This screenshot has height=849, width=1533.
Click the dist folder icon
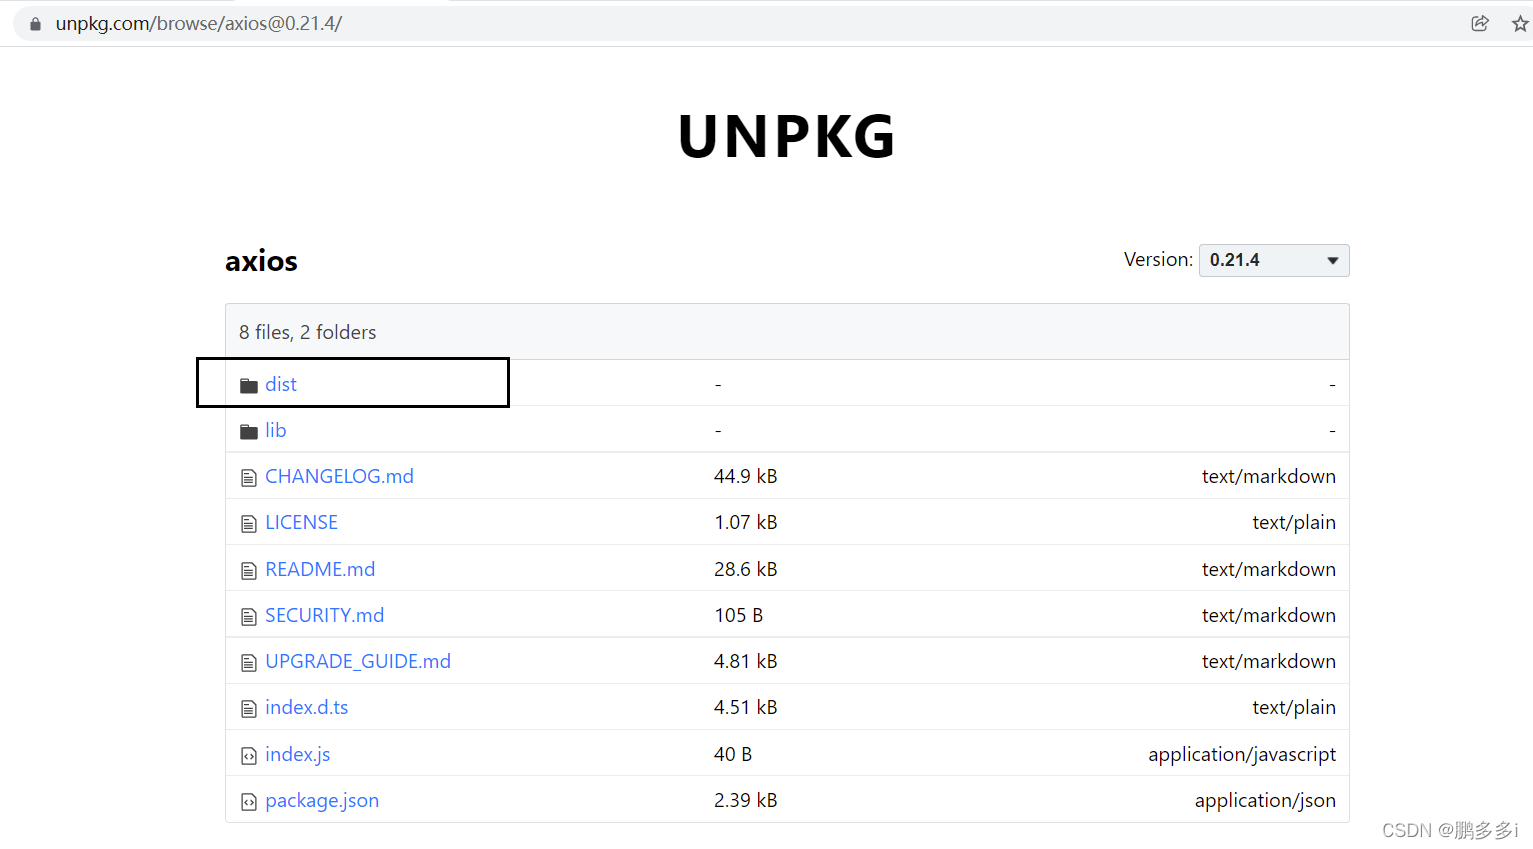pyautogui.click(x=249, y=385)
